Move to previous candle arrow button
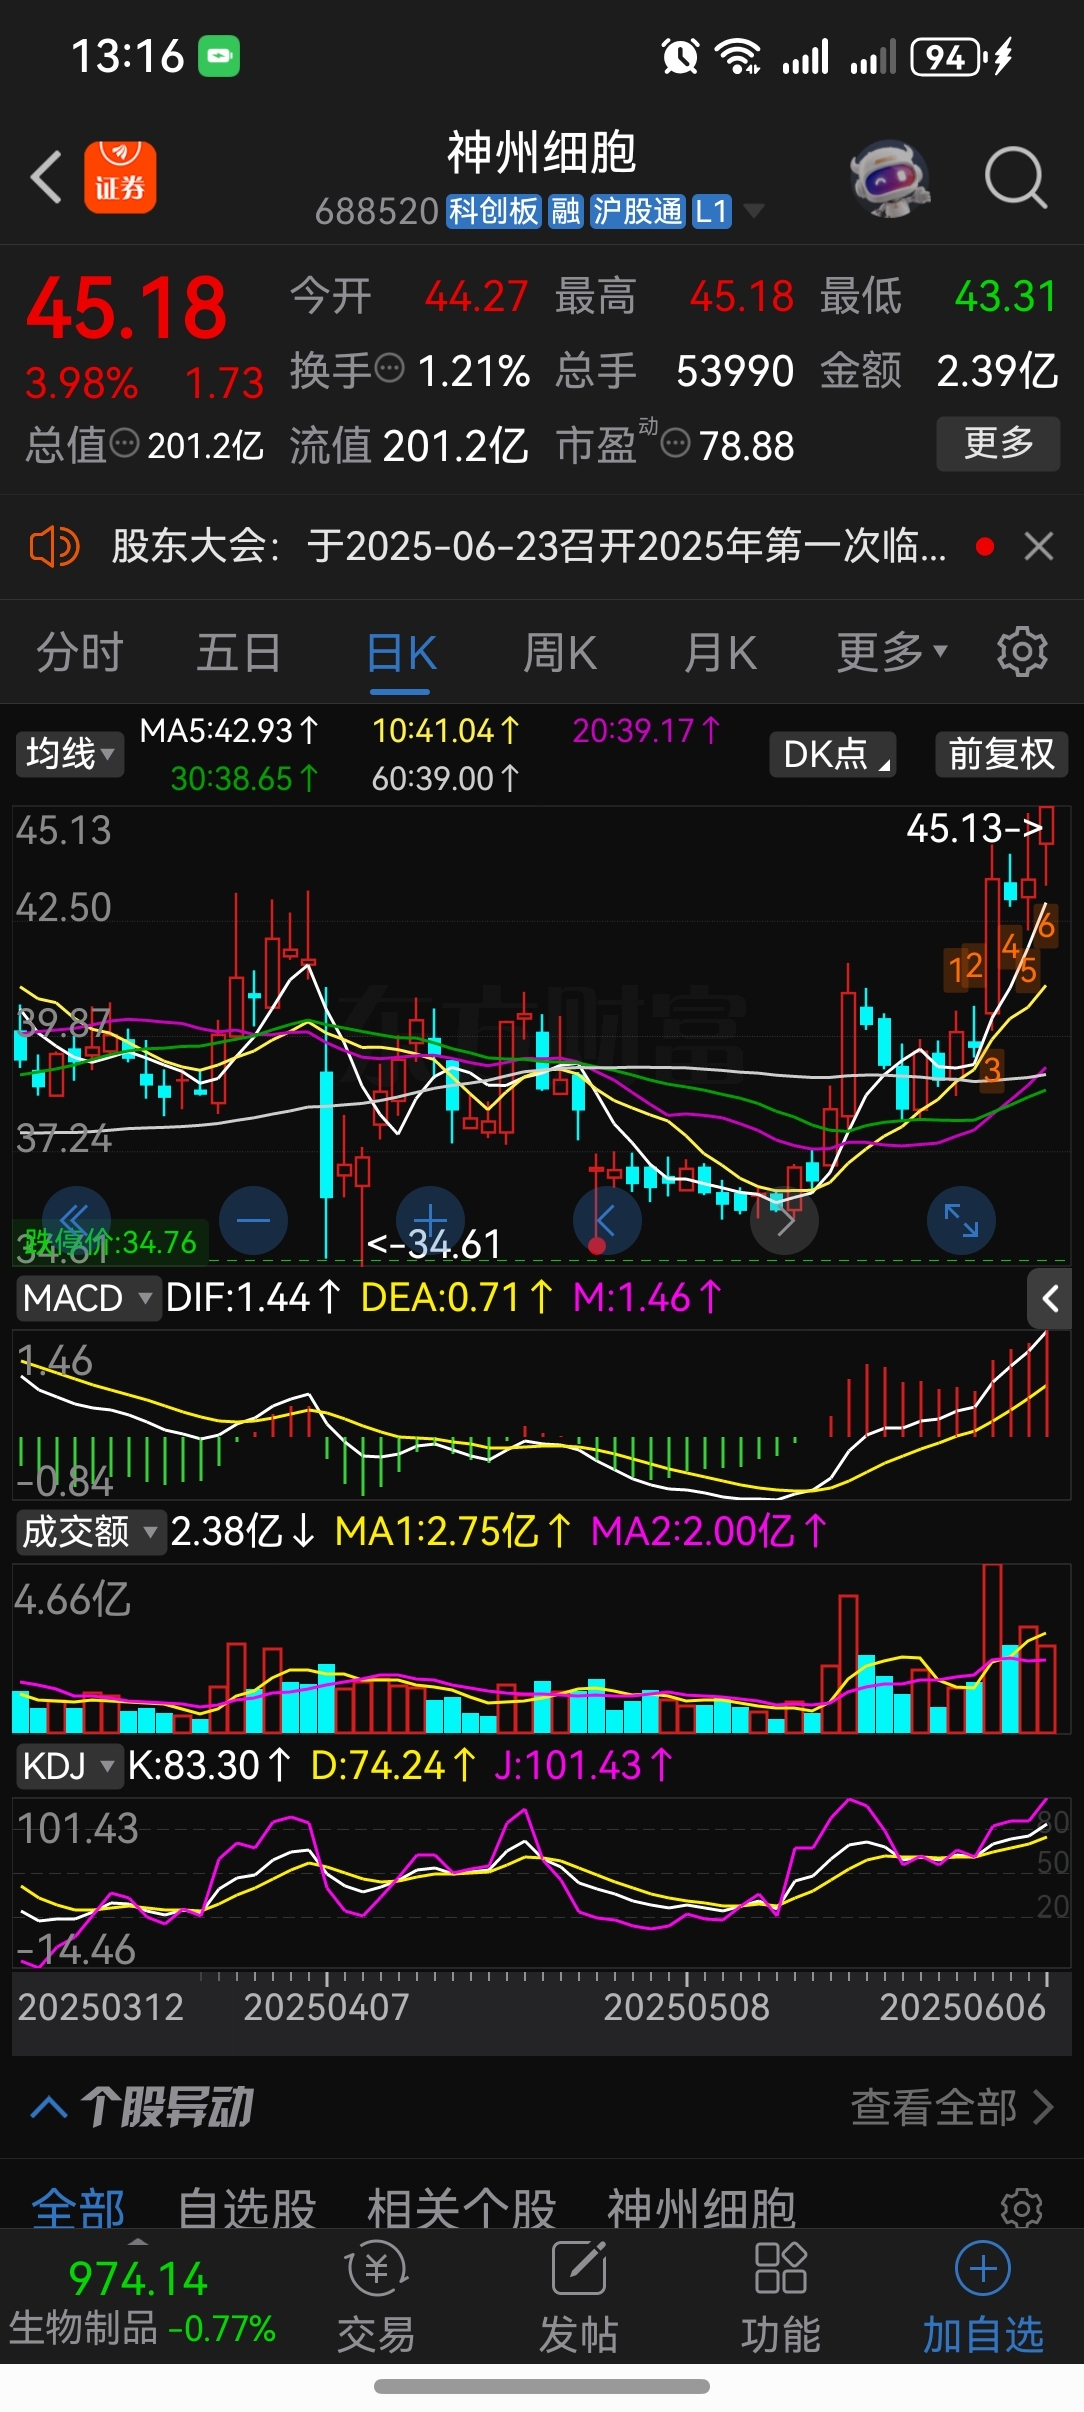The height and width of the screenshot is (2412, 1084). [x=607, y=1220]
